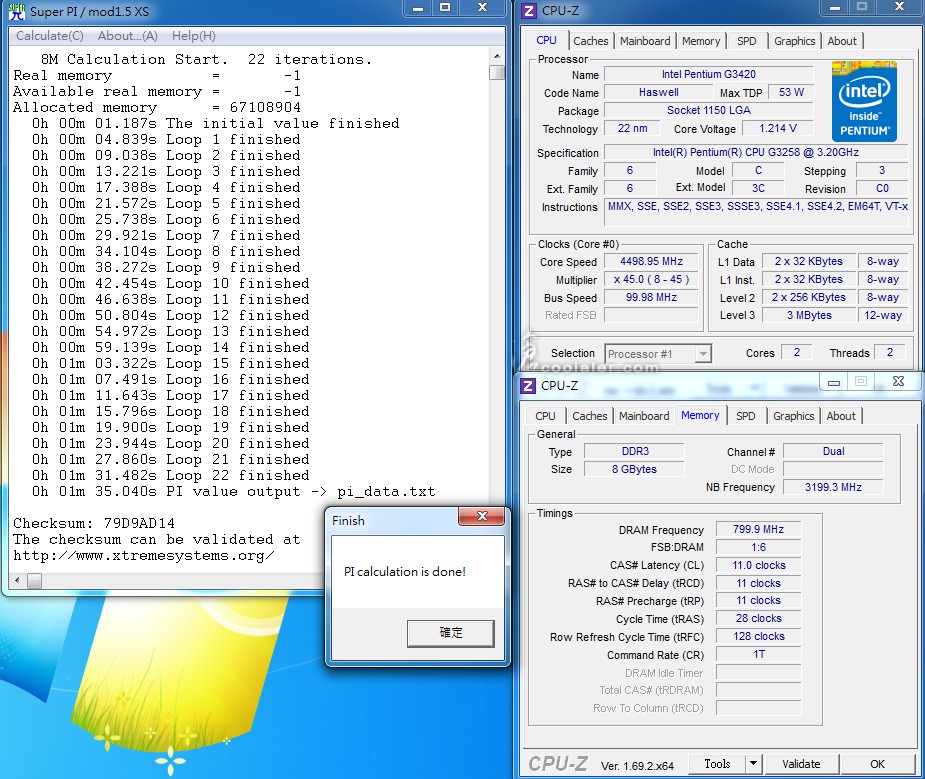
Task: Click the horizontal scrollbar thumb in Super PI
Action: click(34, 581)
